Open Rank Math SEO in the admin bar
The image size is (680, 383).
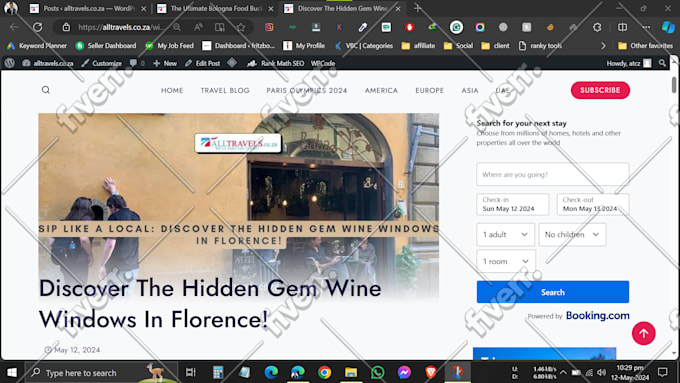(276, 63)
